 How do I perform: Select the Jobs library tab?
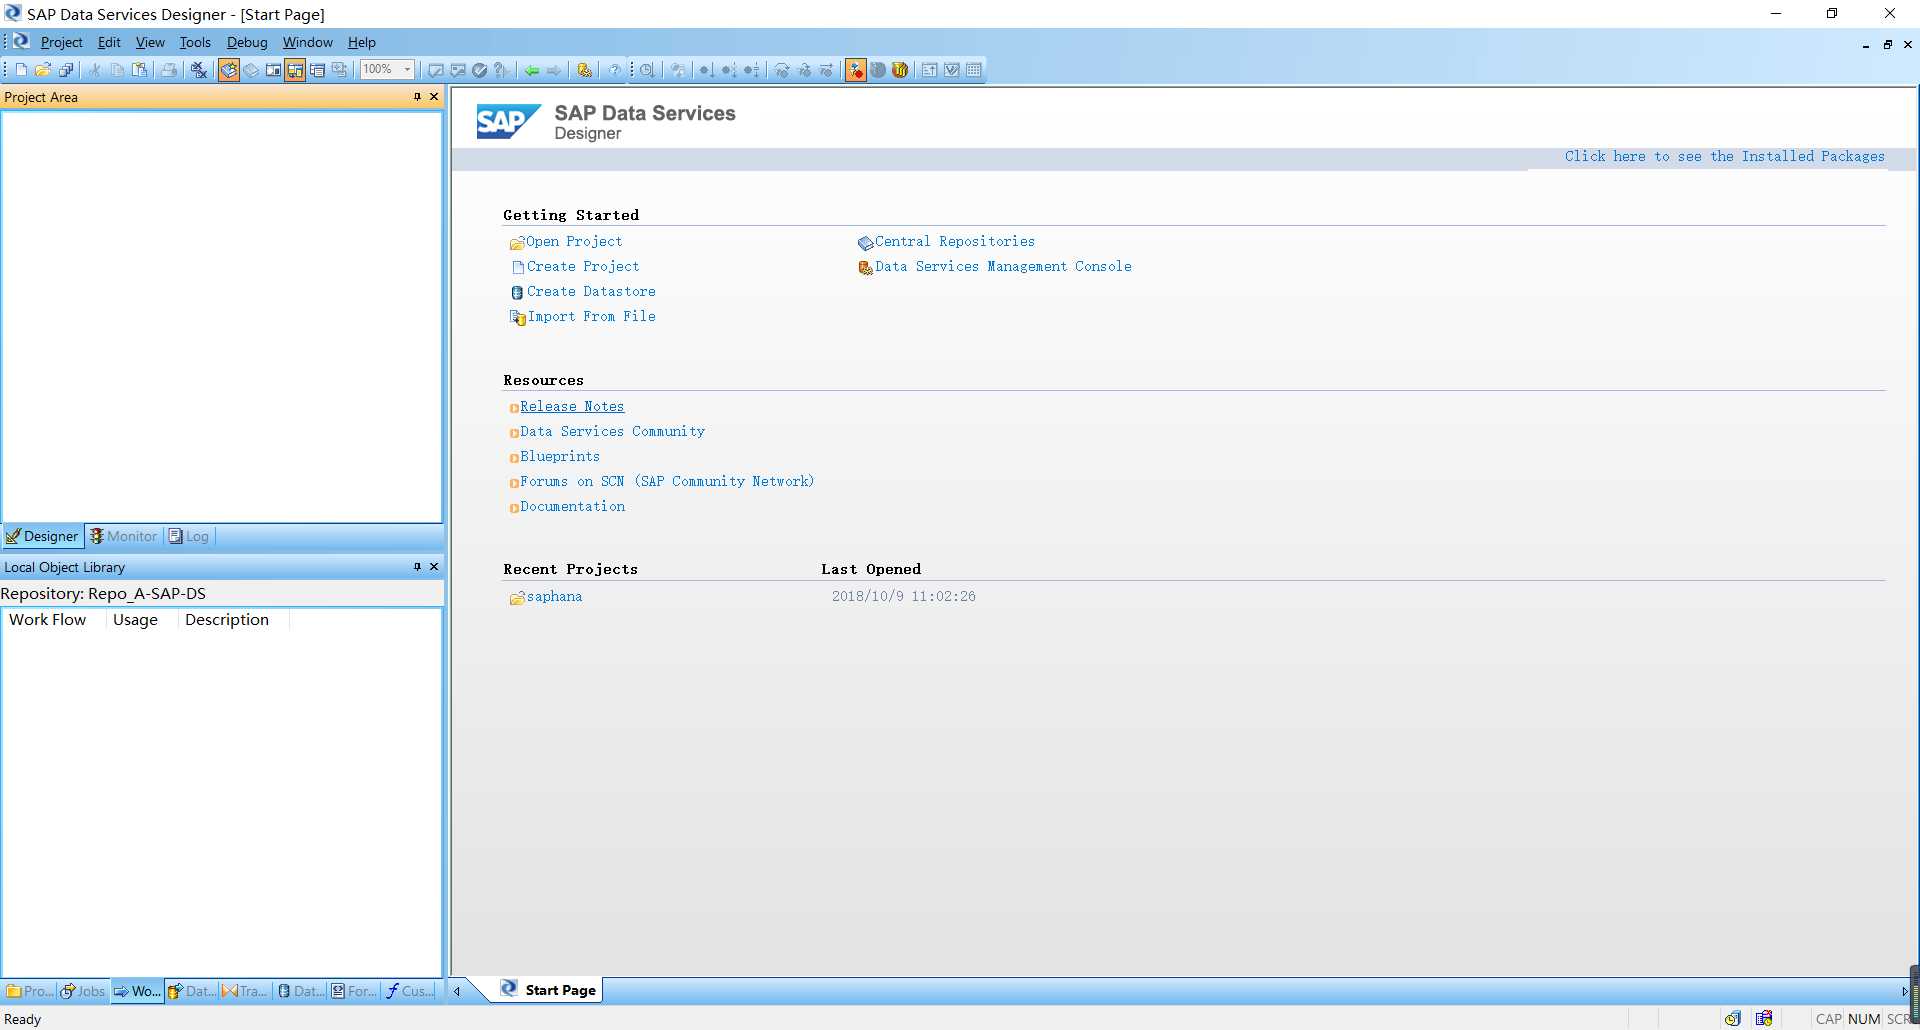click(x=83, y=991)
